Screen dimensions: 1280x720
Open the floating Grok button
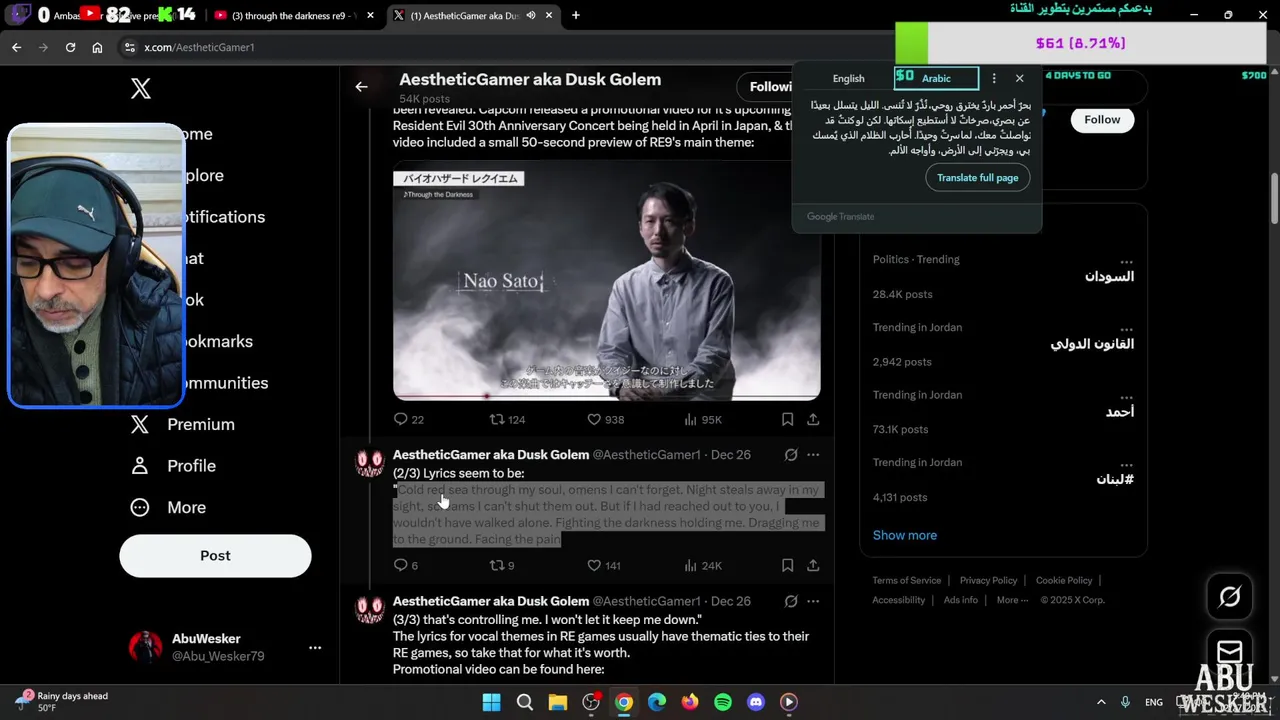(1230, 597)
